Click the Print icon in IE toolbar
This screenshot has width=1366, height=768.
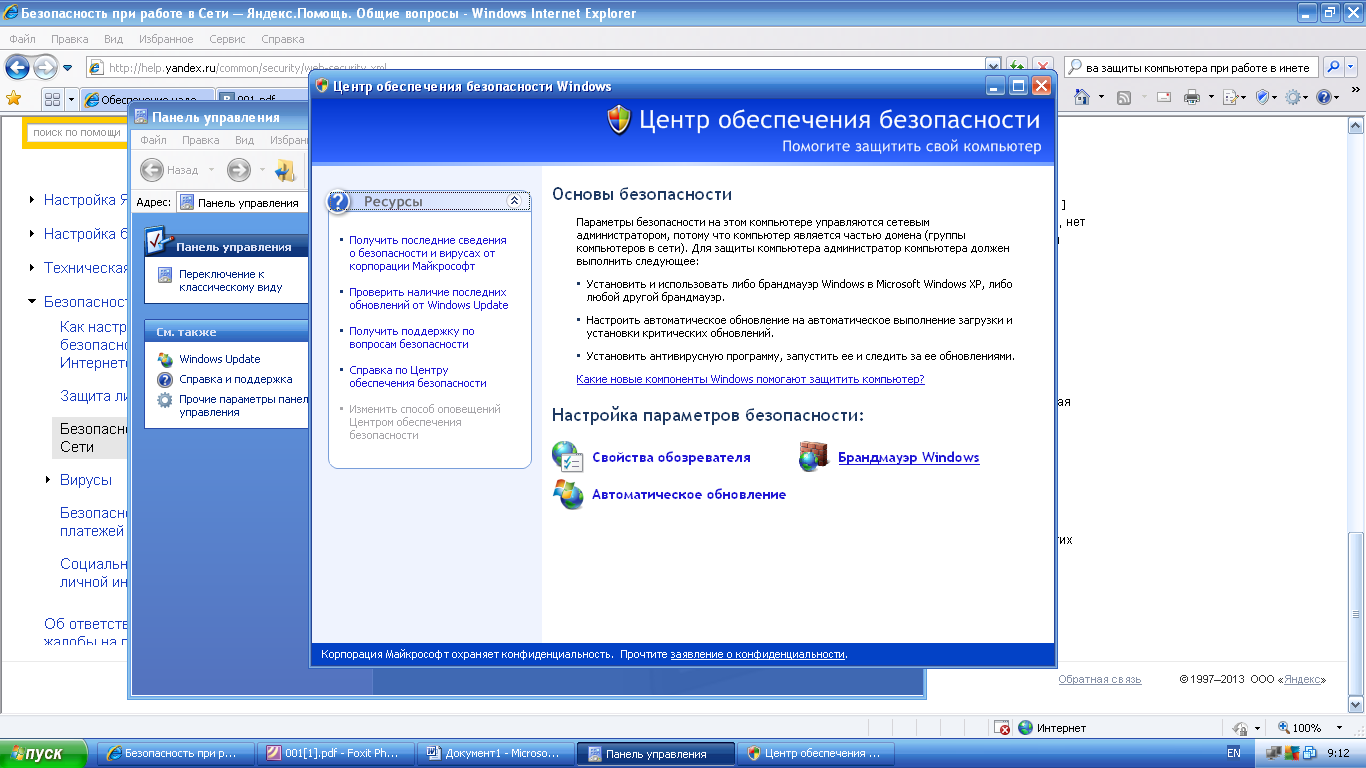tap(1192, 97)
